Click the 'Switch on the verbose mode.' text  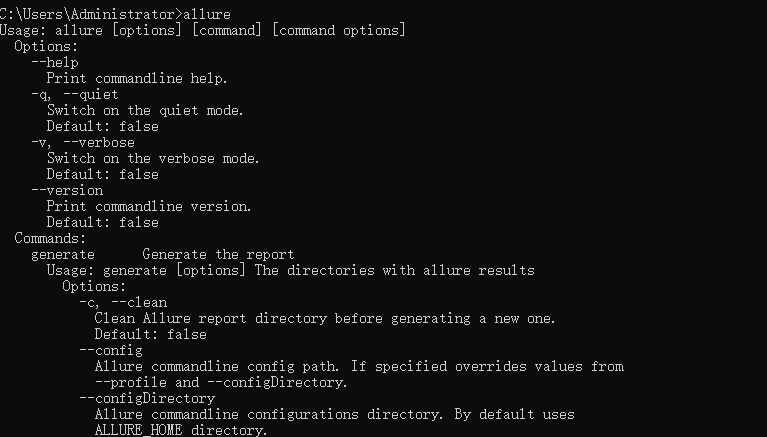click(x=153, y=159)
